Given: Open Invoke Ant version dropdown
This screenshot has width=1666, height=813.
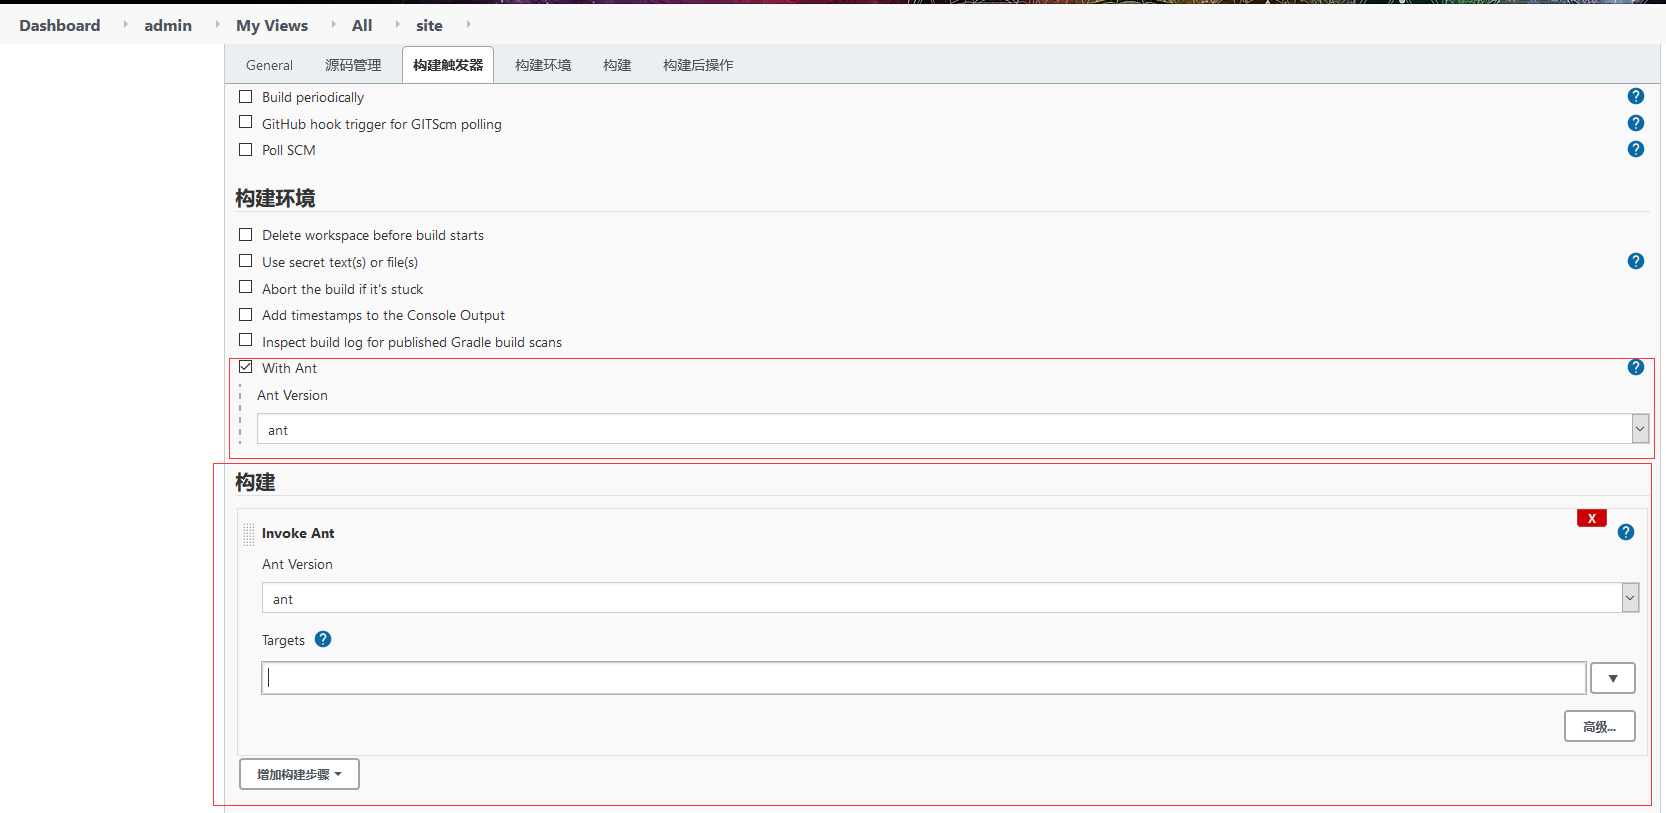Looking at the screenshot, I should click(950, 598).
